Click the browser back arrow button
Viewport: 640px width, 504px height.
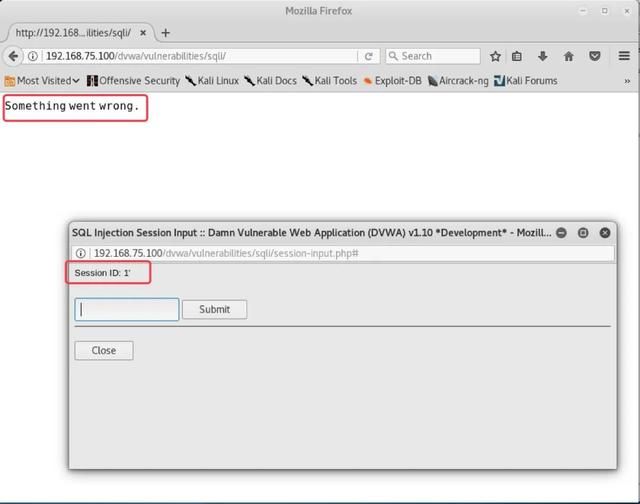tap(14, 56)
